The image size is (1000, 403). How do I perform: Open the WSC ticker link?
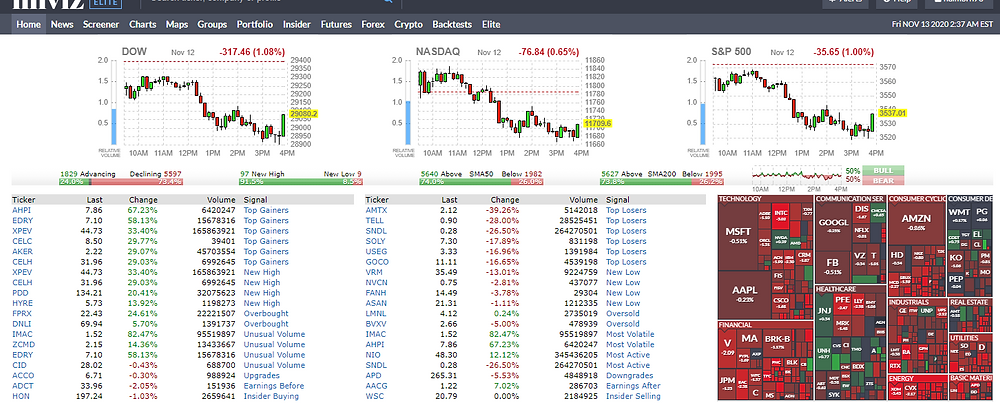374,396
